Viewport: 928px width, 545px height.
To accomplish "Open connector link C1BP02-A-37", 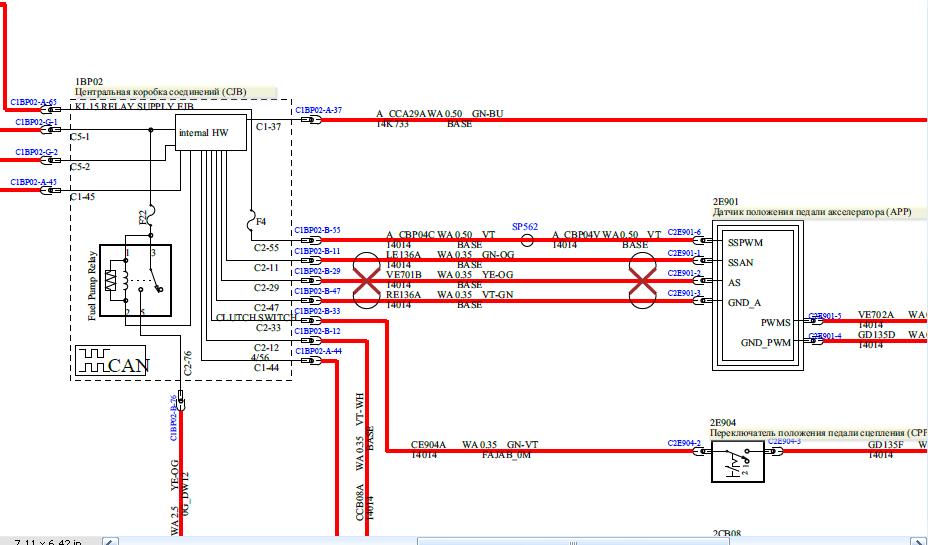I will pos(318,110).
